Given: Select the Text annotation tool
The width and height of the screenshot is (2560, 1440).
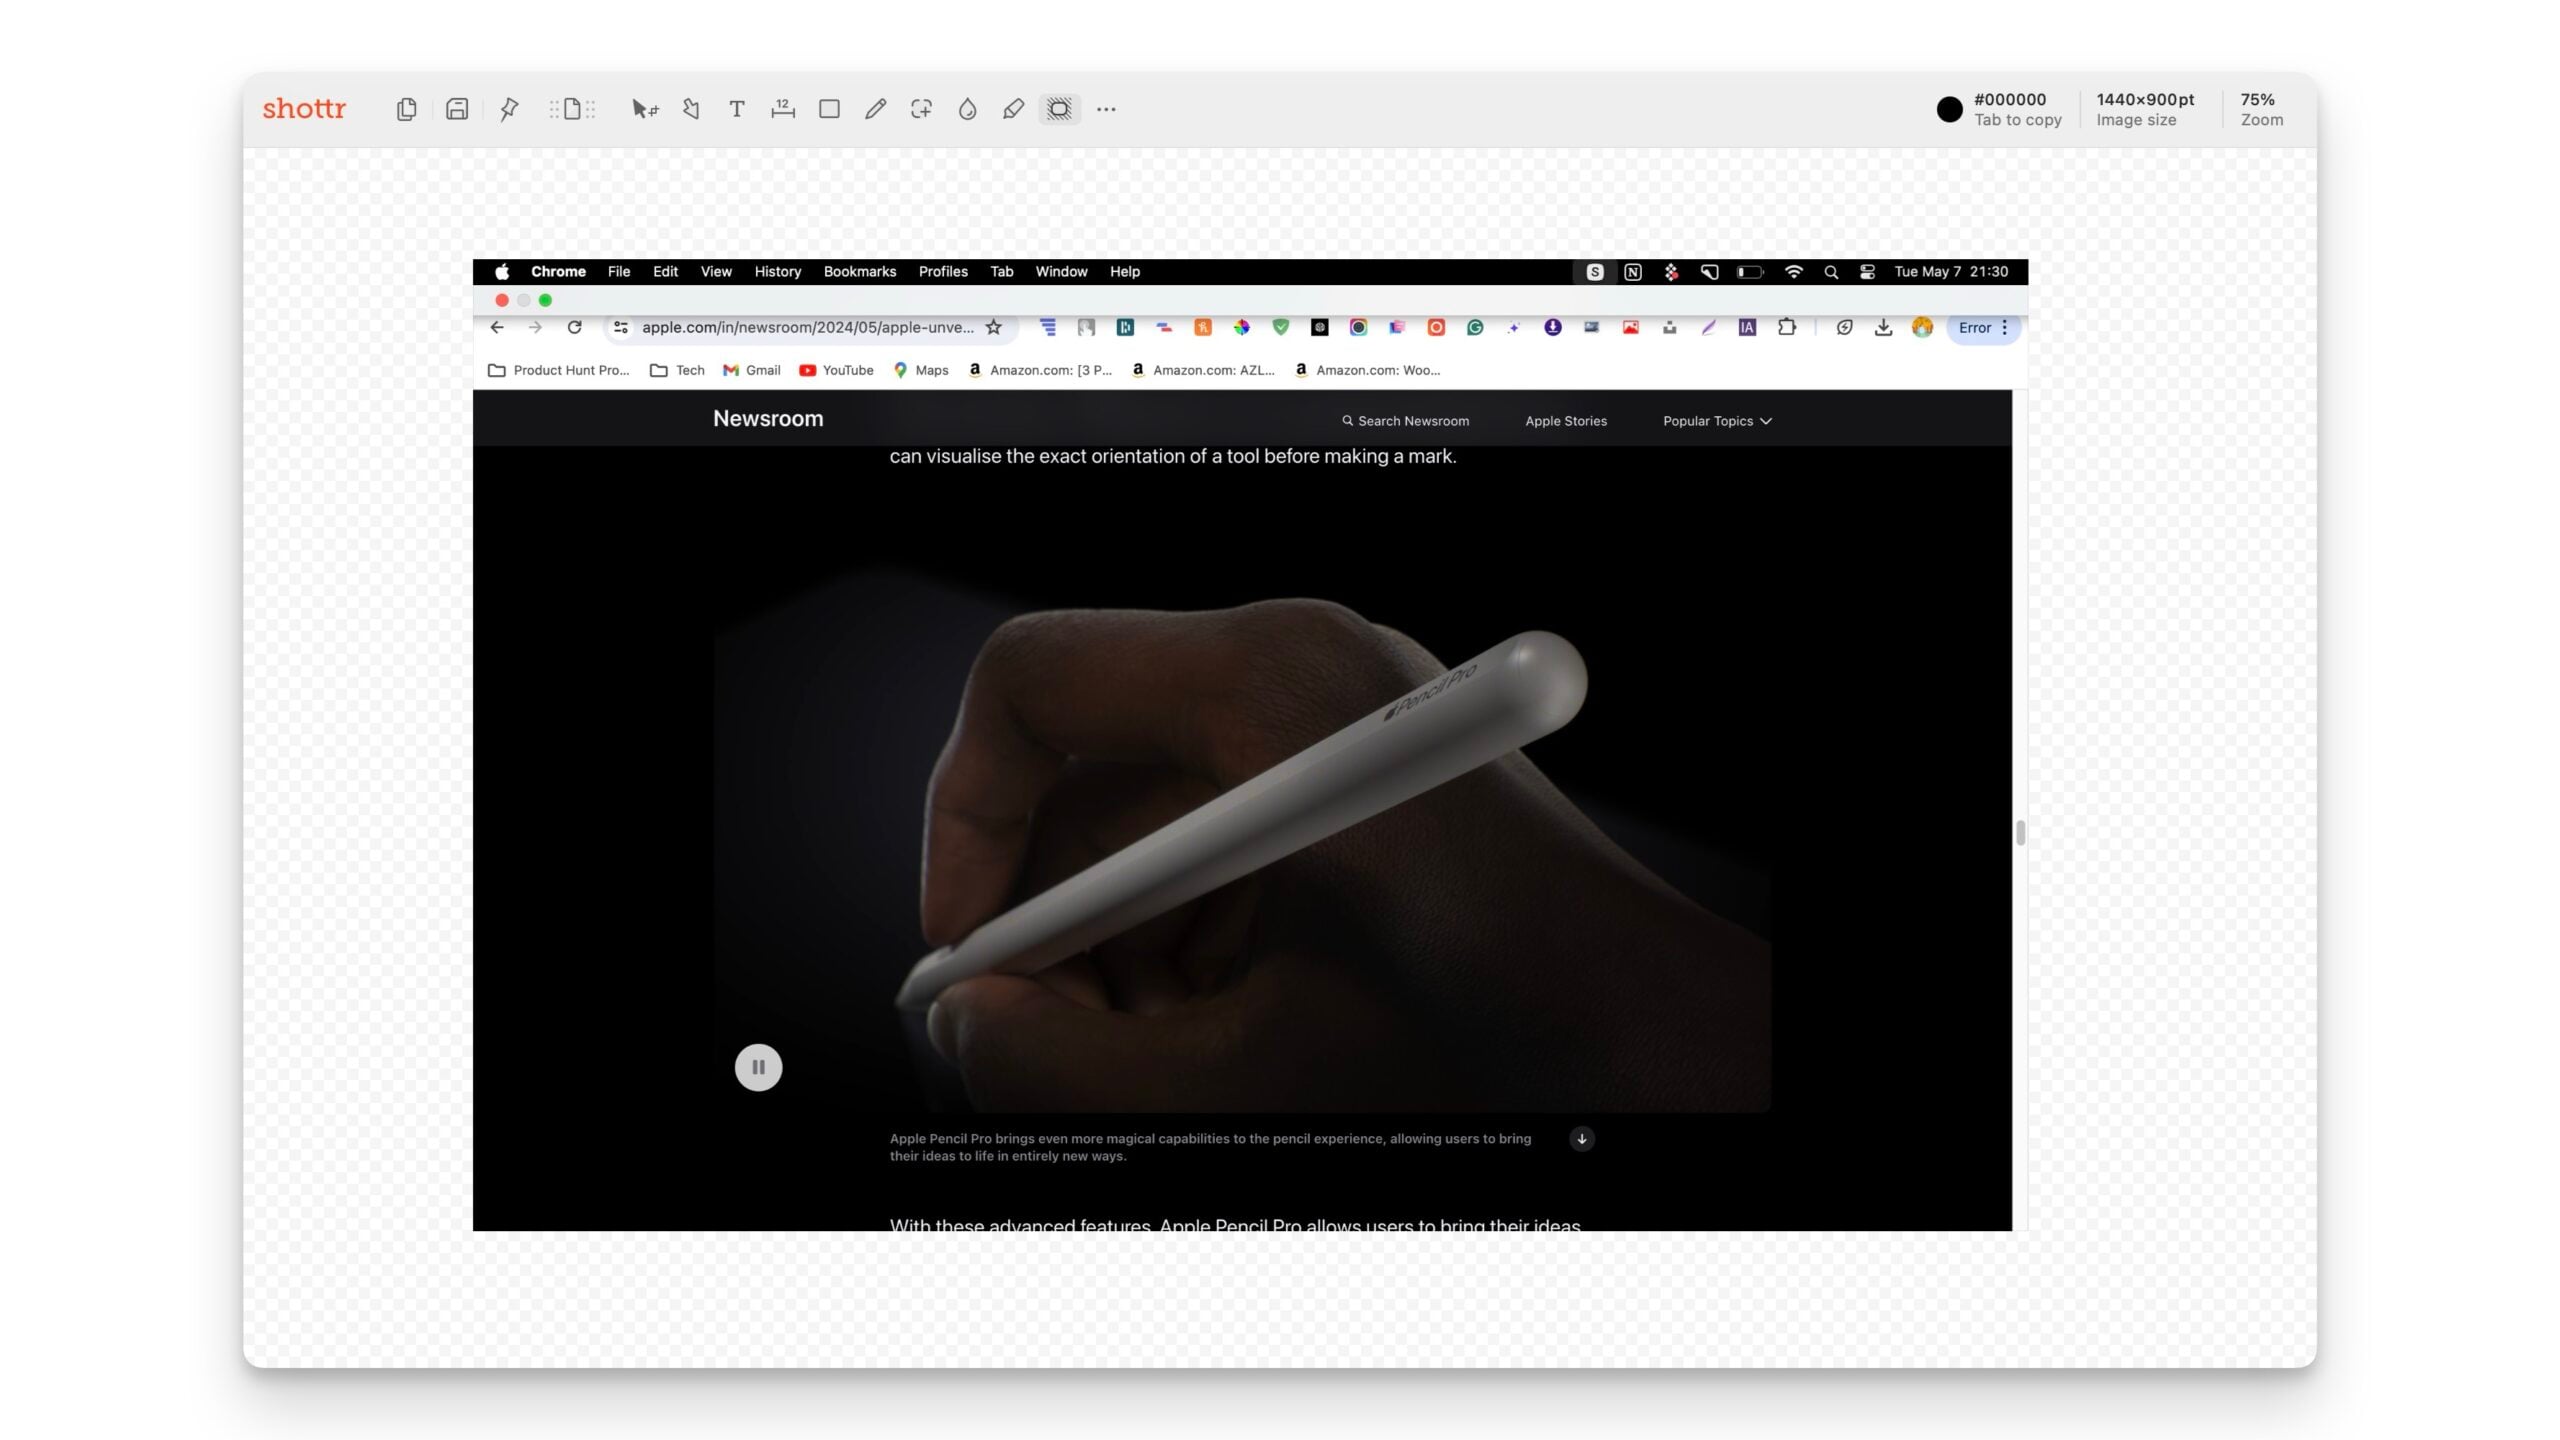Looking at the screenshot, I should [x=737, y=109].
